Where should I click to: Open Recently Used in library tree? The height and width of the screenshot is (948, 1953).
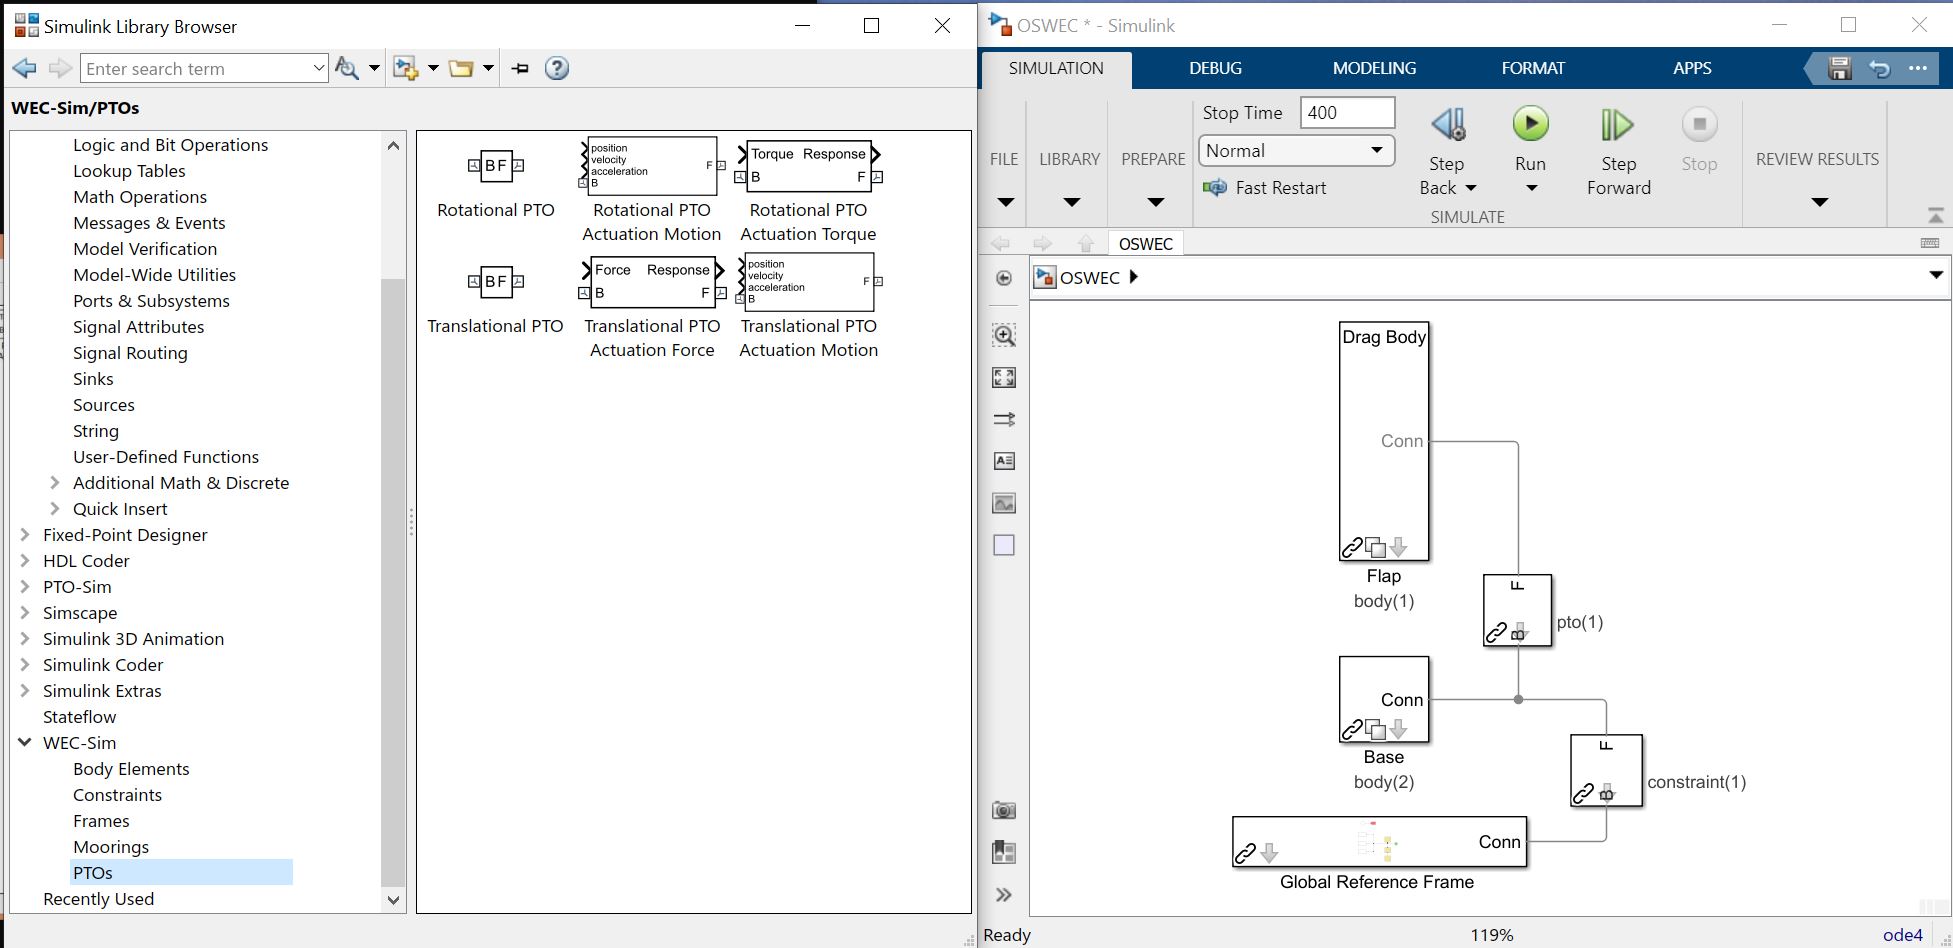coord(98,899)
